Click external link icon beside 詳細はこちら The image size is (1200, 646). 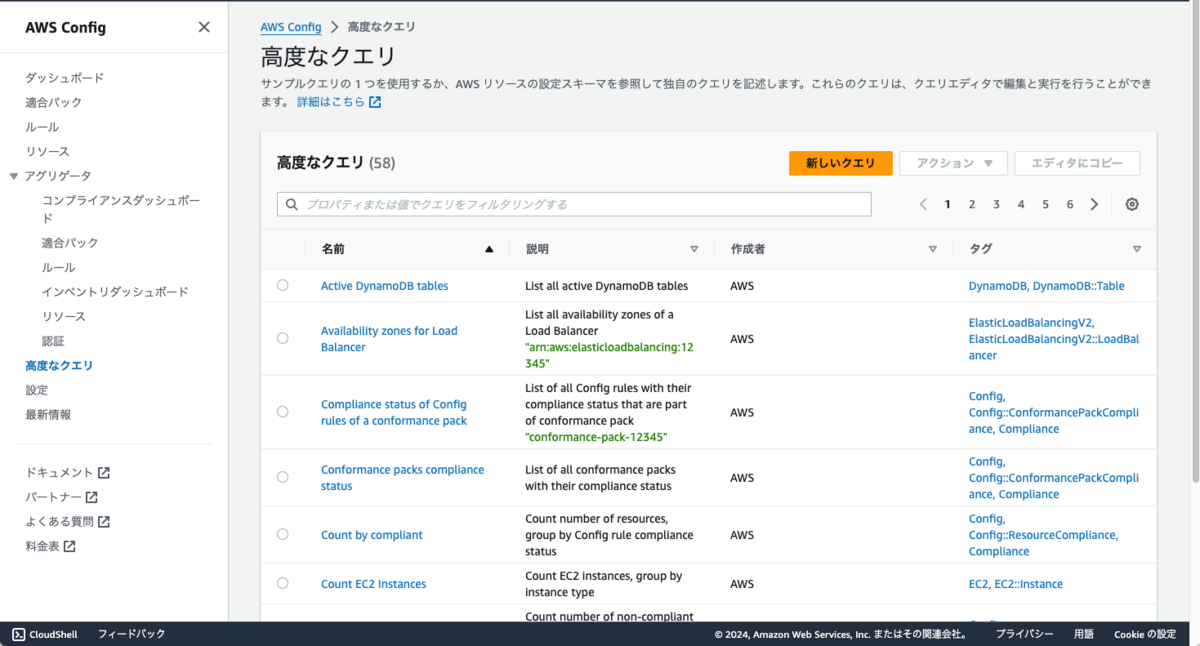[x=375, y=102]
